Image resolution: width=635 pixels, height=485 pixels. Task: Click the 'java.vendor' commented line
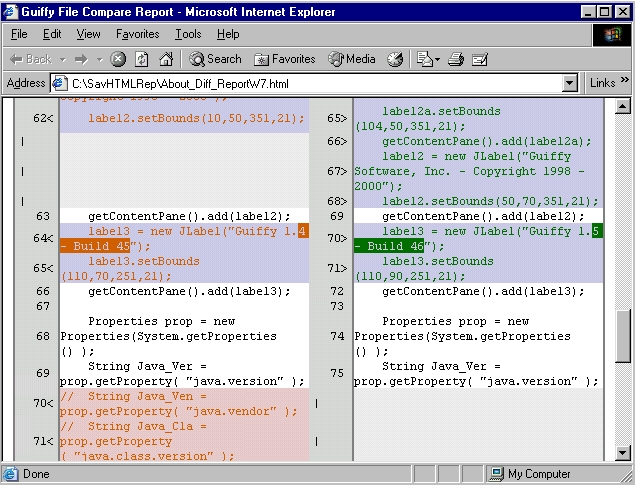pyautogui.click(x=179, y=404)
